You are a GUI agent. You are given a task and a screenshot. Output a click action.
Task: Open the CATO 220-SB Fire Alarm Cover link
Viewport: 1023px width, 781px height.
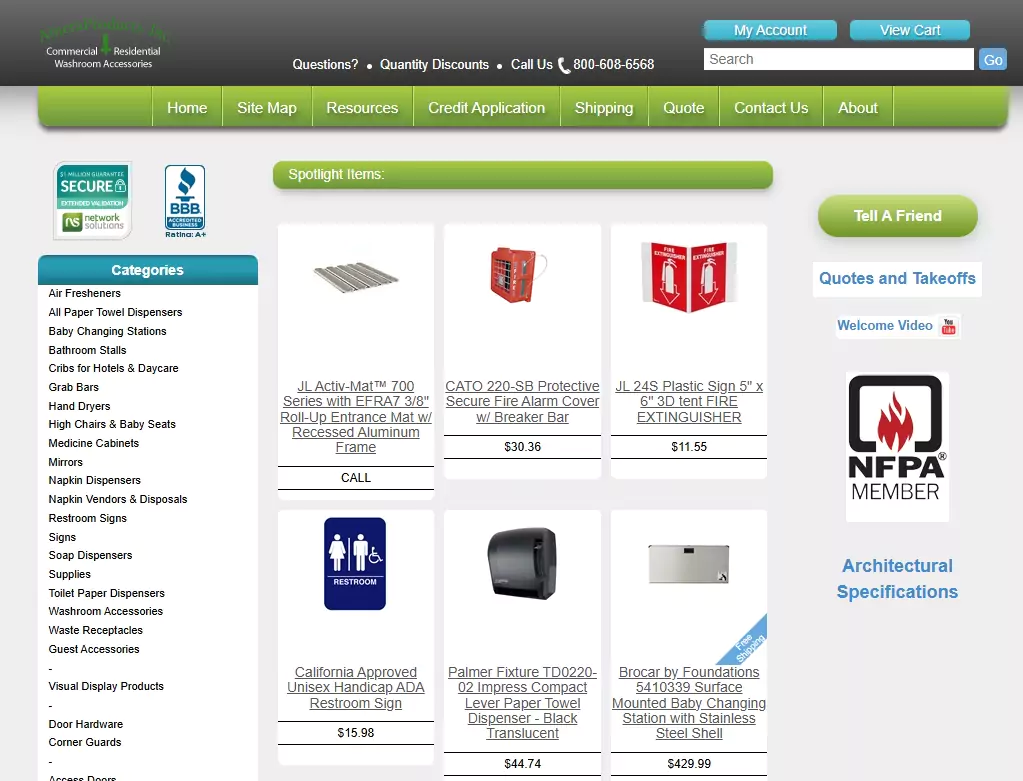pyautogui.click(x=523, y=401)
